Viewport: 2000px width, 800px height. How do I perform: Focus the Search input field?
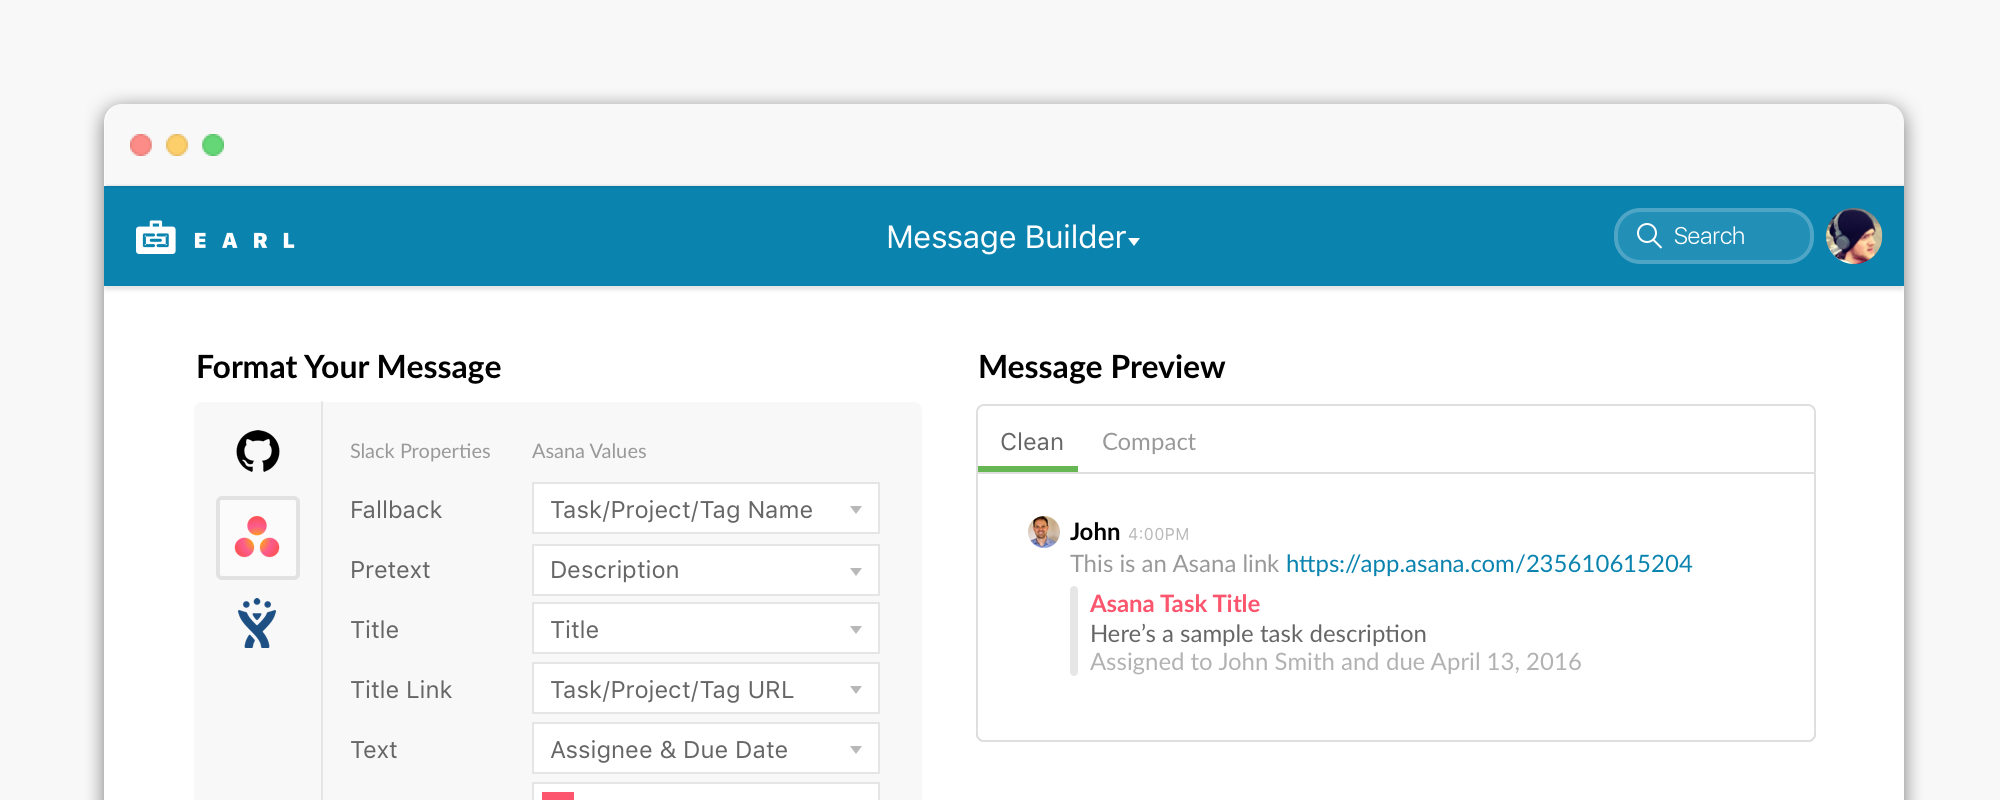point(1714,236)
